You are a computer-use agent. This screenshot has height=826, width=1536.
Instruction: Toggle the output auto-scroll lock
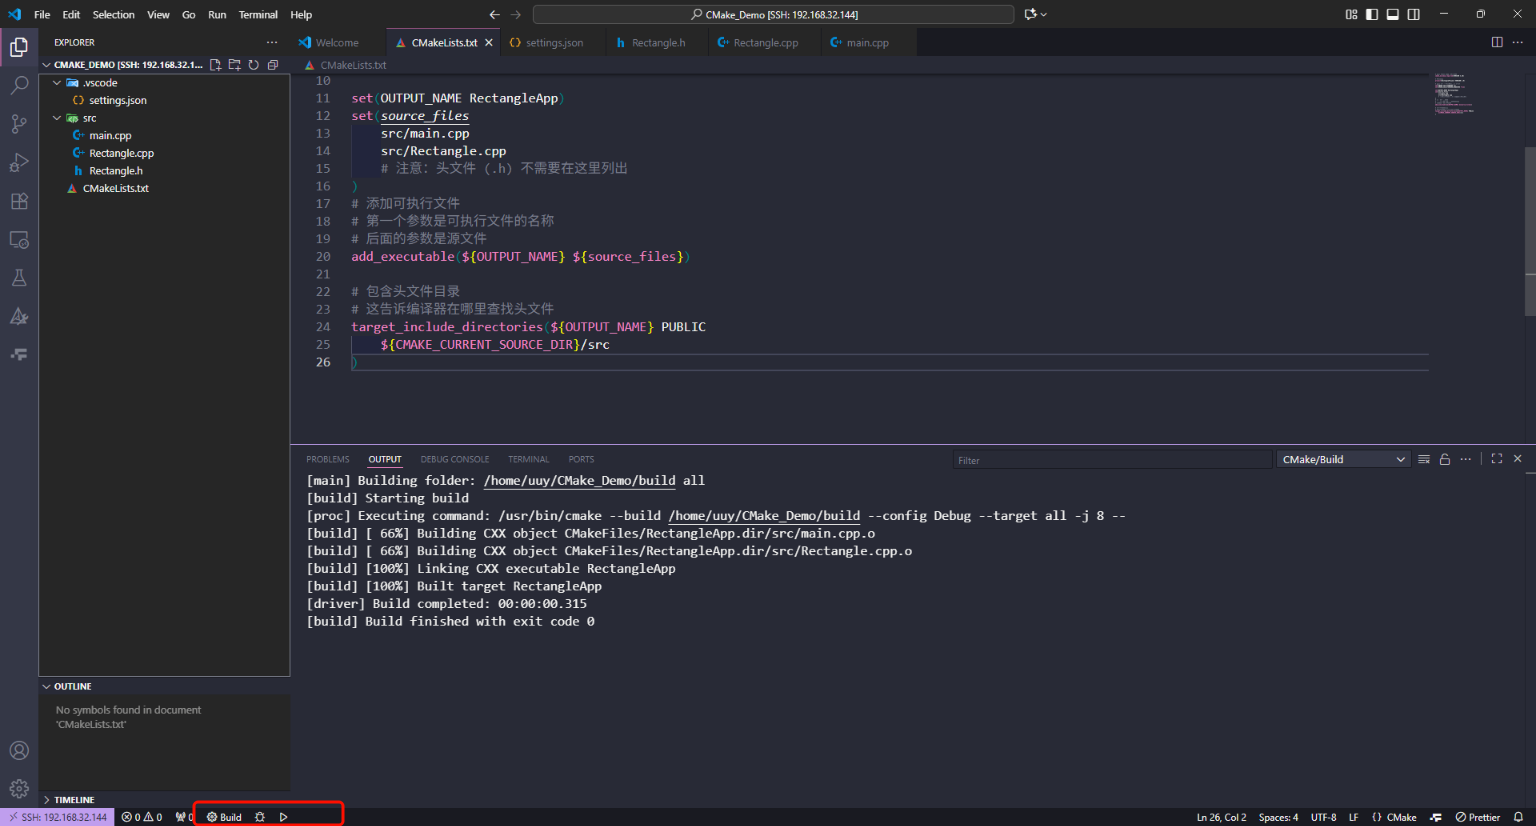pyautogui.click(x=1445, y=459)
